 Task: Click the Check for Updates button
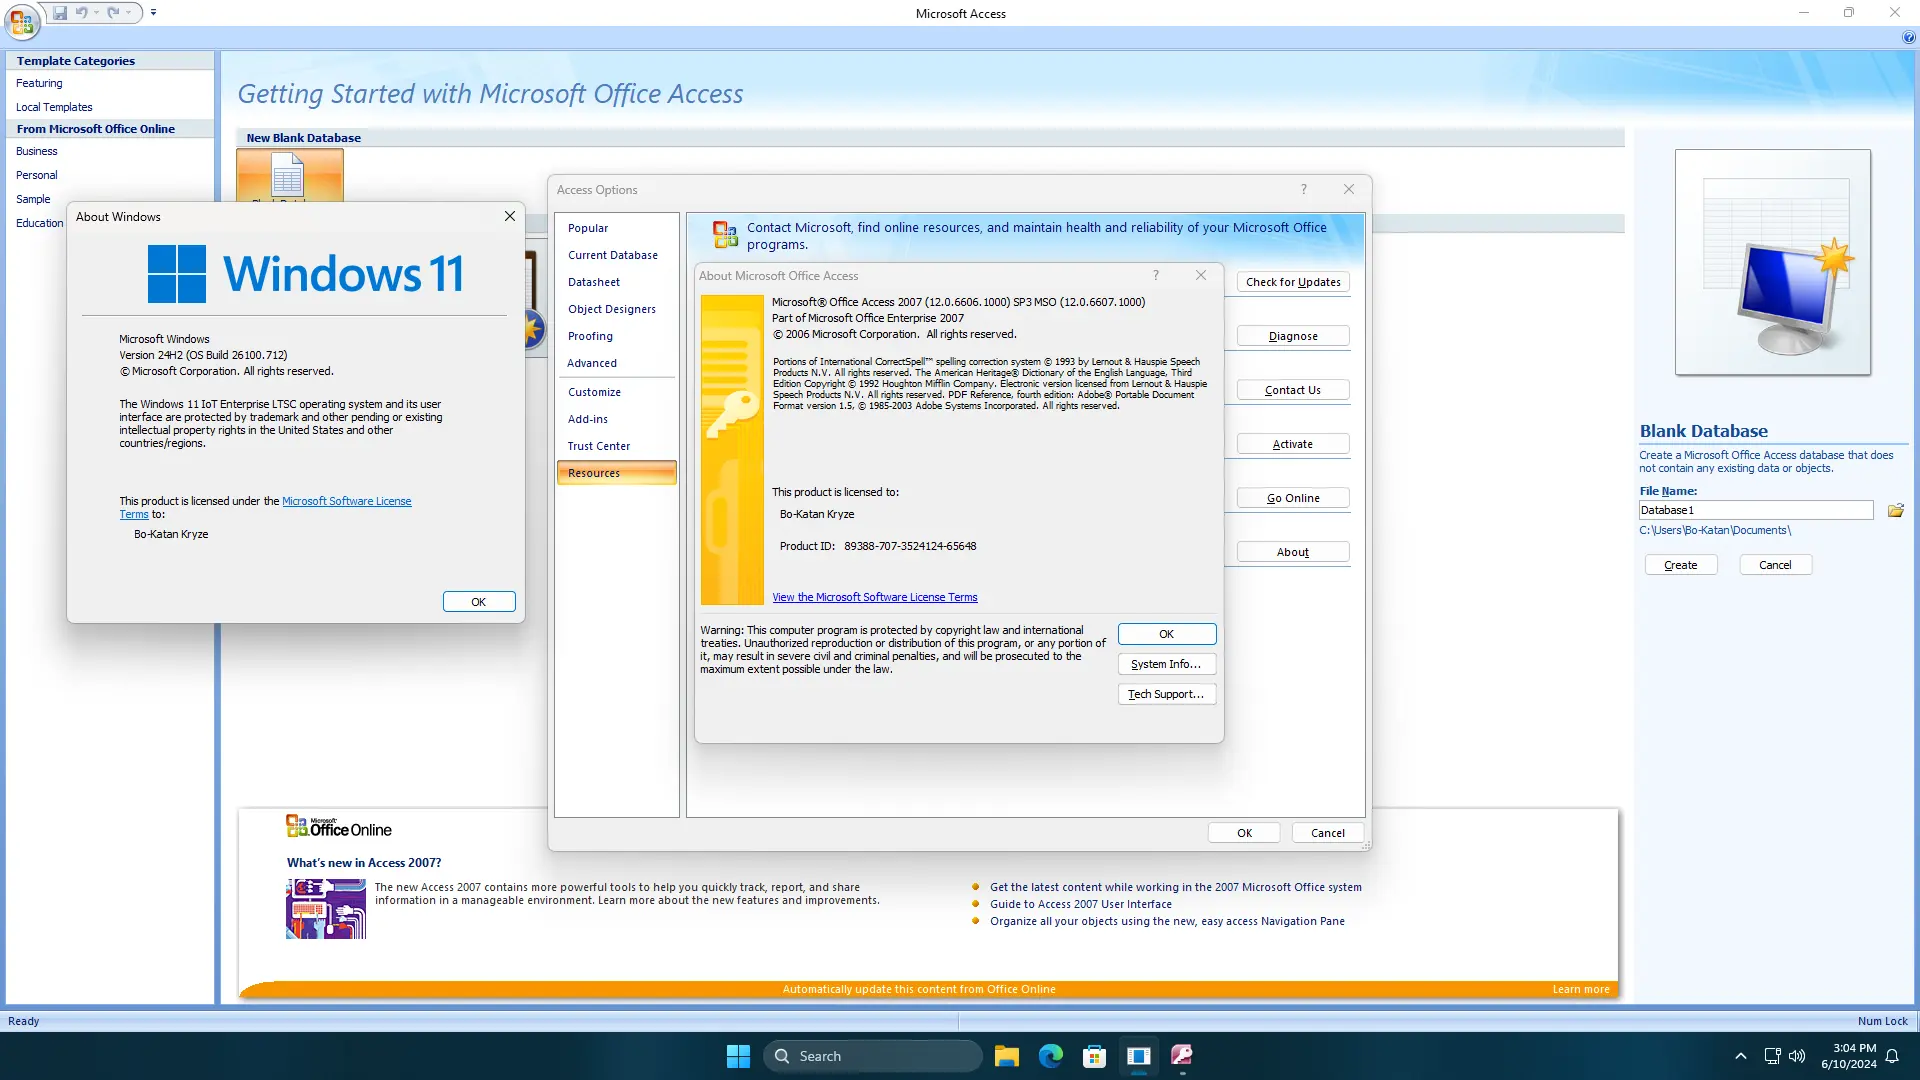1293,282
